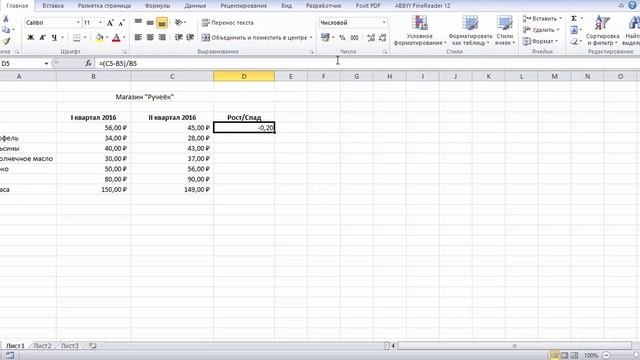This screenshot has width=640, height=360.
Task: Apply red font color A
Action: tap(116, 38)
